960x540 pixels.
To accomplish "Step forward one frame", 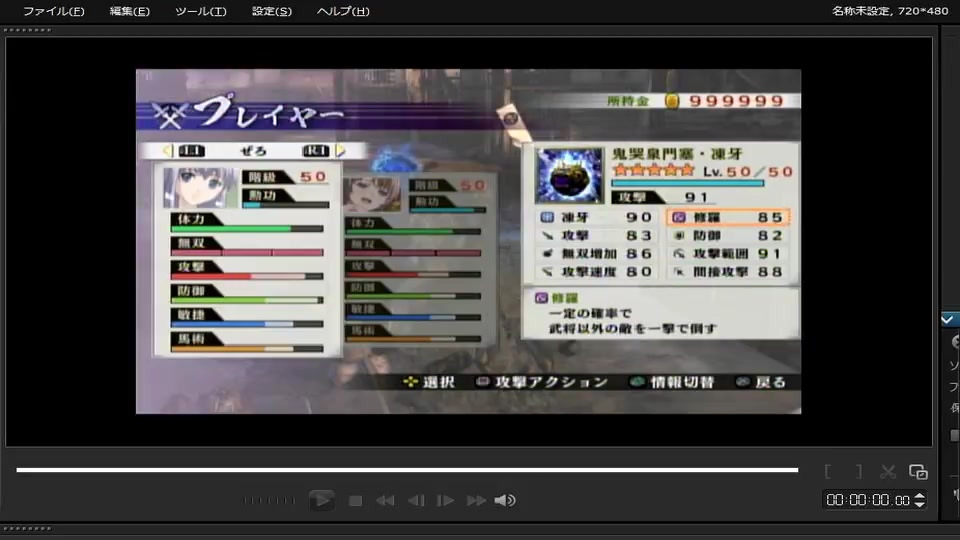I will point(445,501).
